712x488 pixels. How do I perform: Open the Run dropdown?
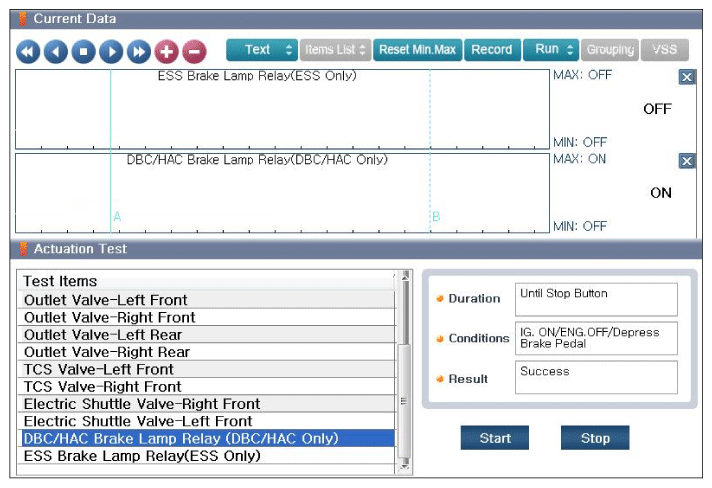click(551, 49)
